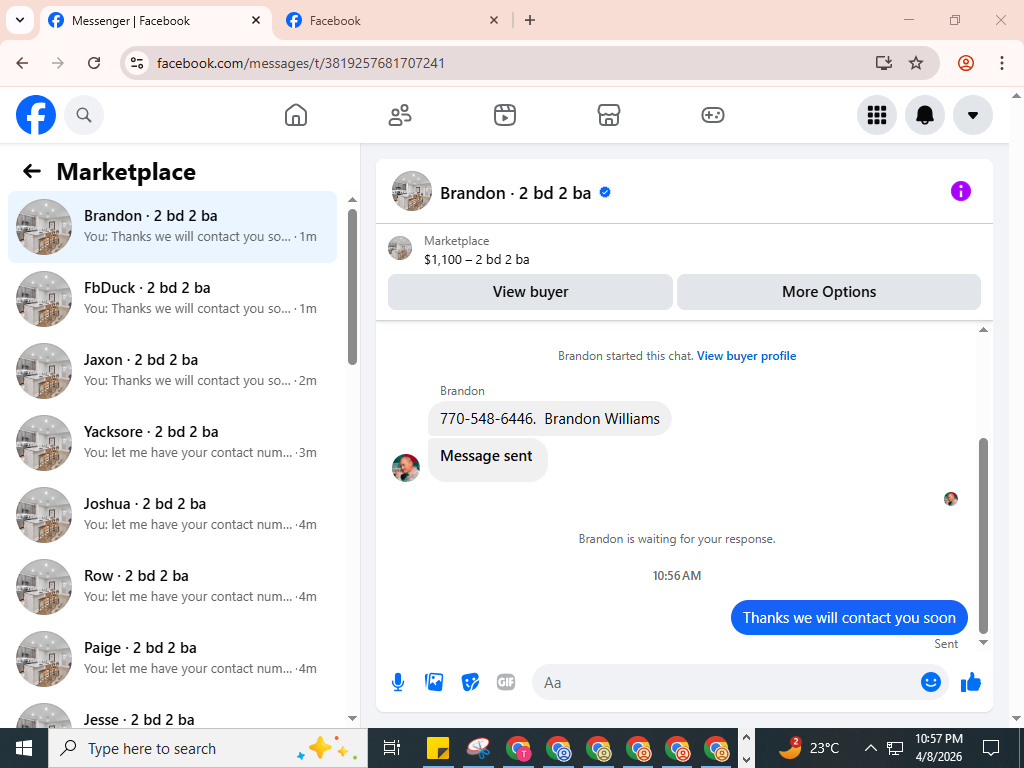Viewport: 1024px width, 768px height.
Task: Open the GIF picker icon
Action: coord(506,682)
